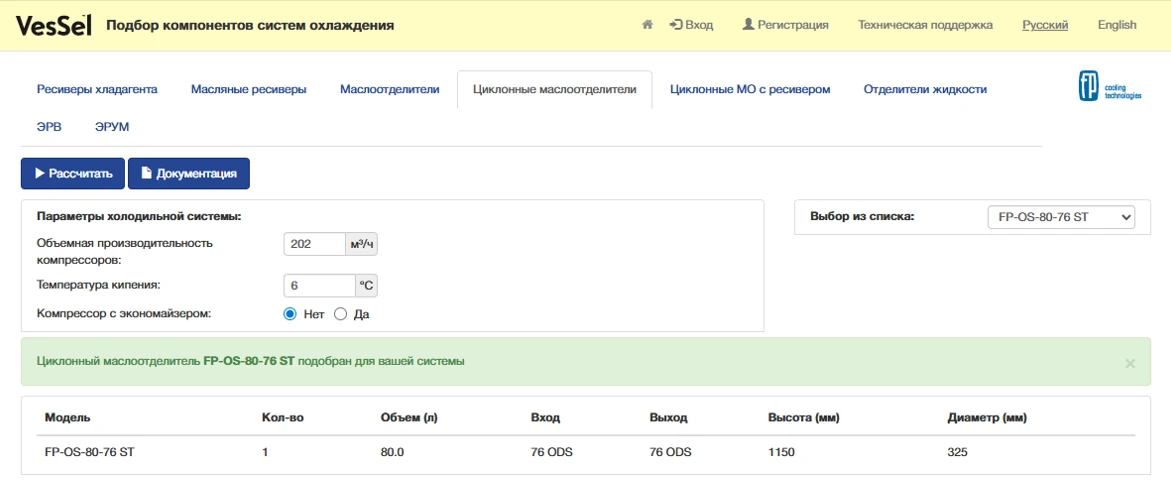Click the home icon in header
The width and height of the screenshot is (1171, 488).
click(x=647, y=25)
